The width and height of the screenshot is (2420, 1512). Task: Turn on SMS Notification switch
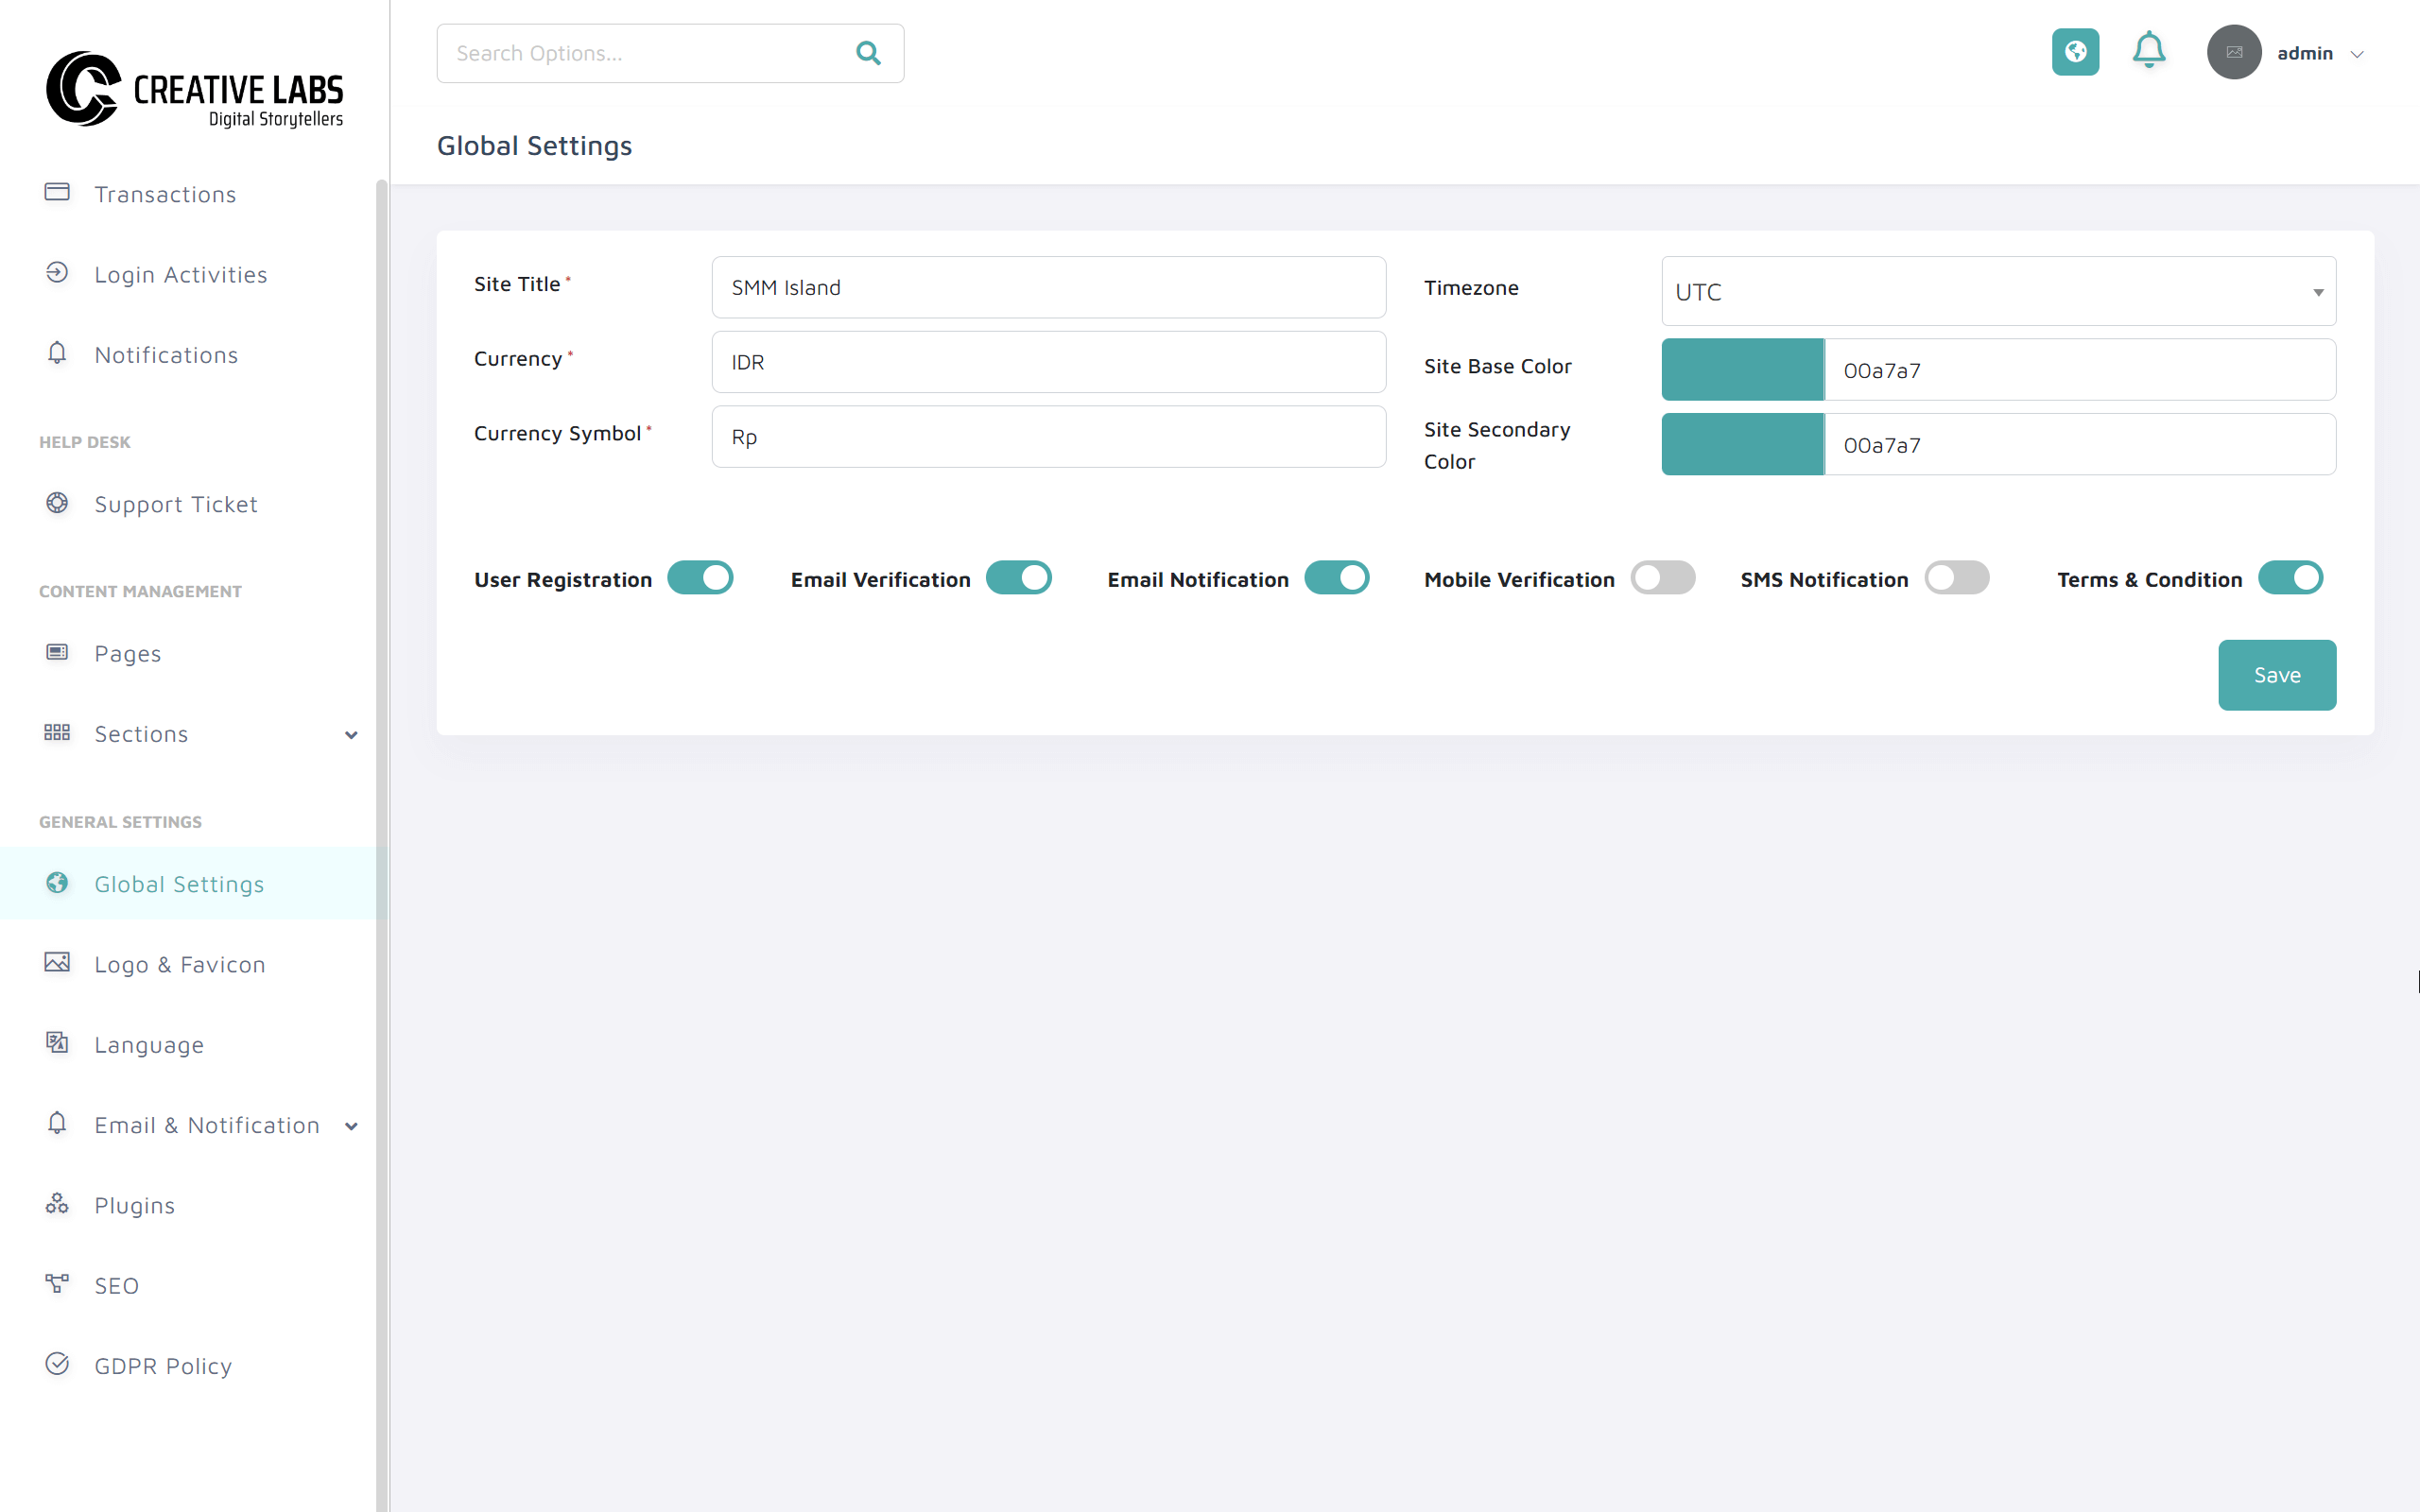[x=1956, y=578]
